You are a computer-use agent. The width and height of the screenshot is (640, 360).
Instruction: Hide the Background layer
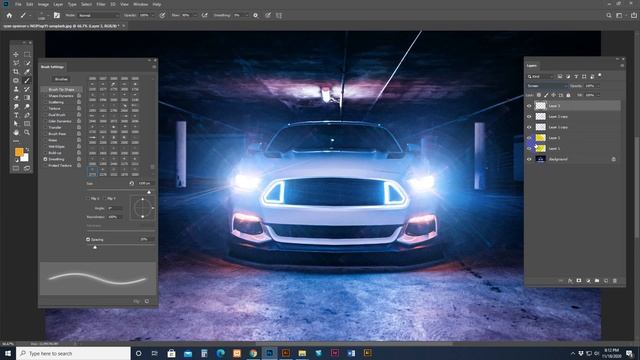coord(529,159)
